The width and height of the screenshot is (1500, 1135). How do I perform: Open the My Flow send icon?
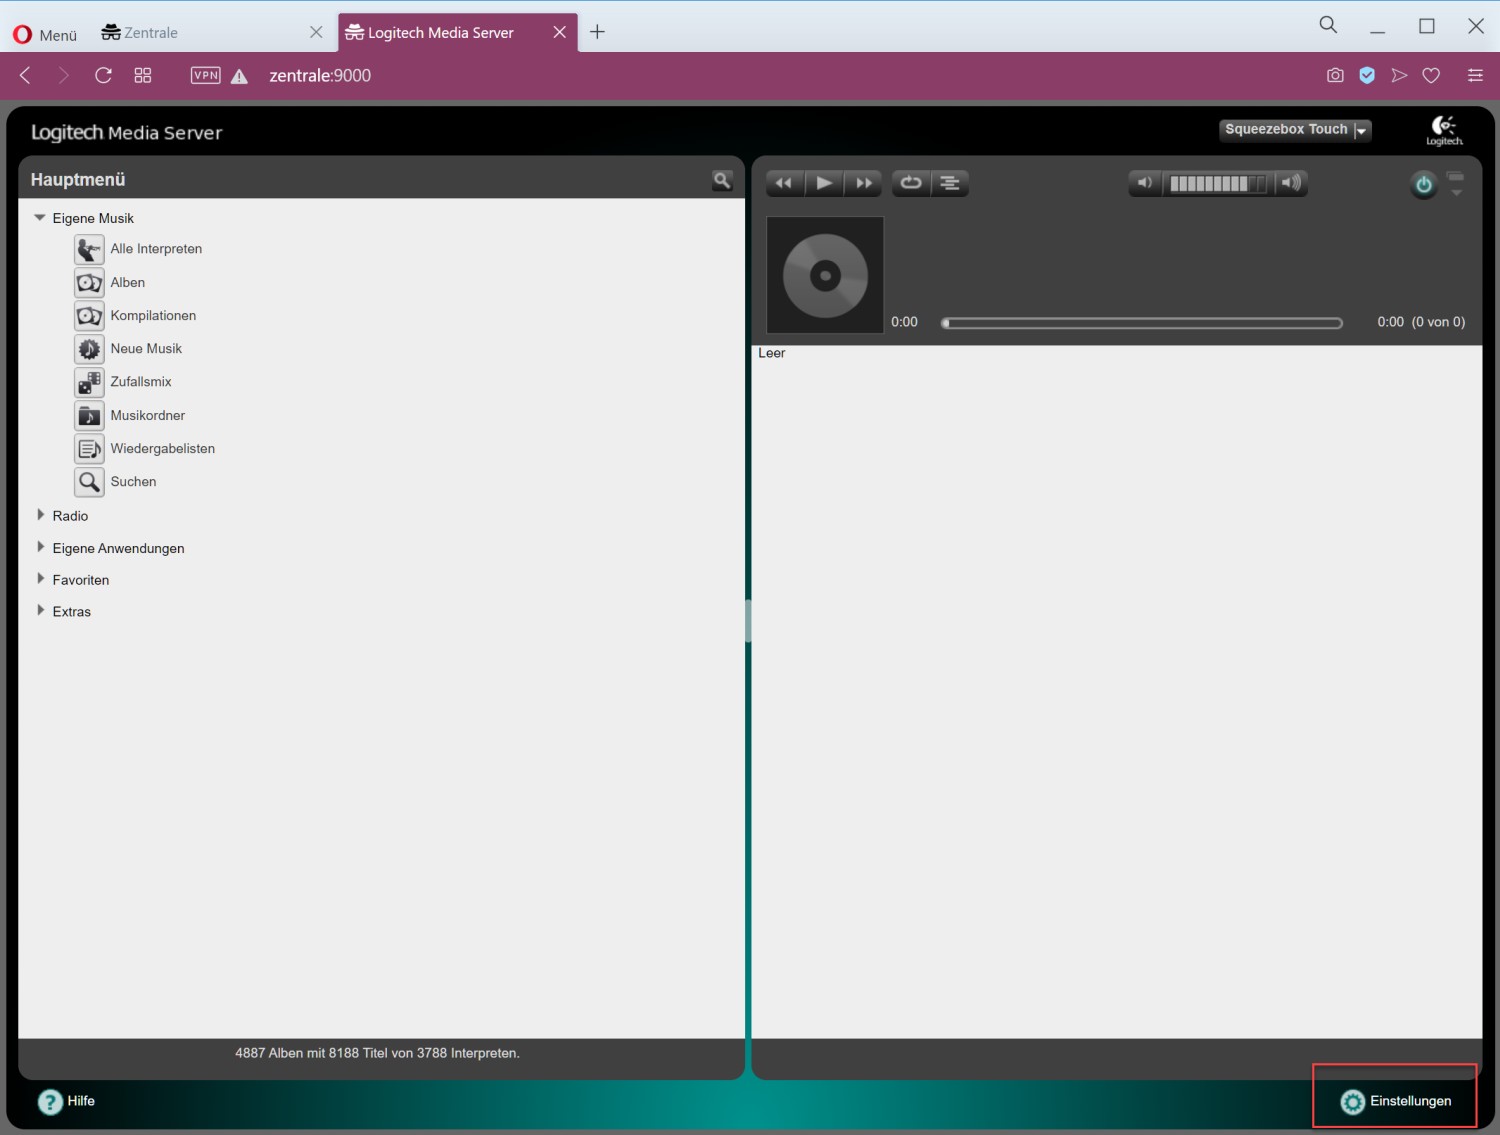pos(1399,75)
